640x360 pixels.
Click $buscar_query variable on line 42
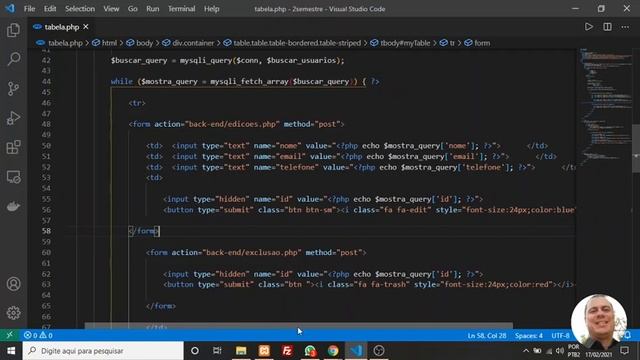tap(139, 60)
